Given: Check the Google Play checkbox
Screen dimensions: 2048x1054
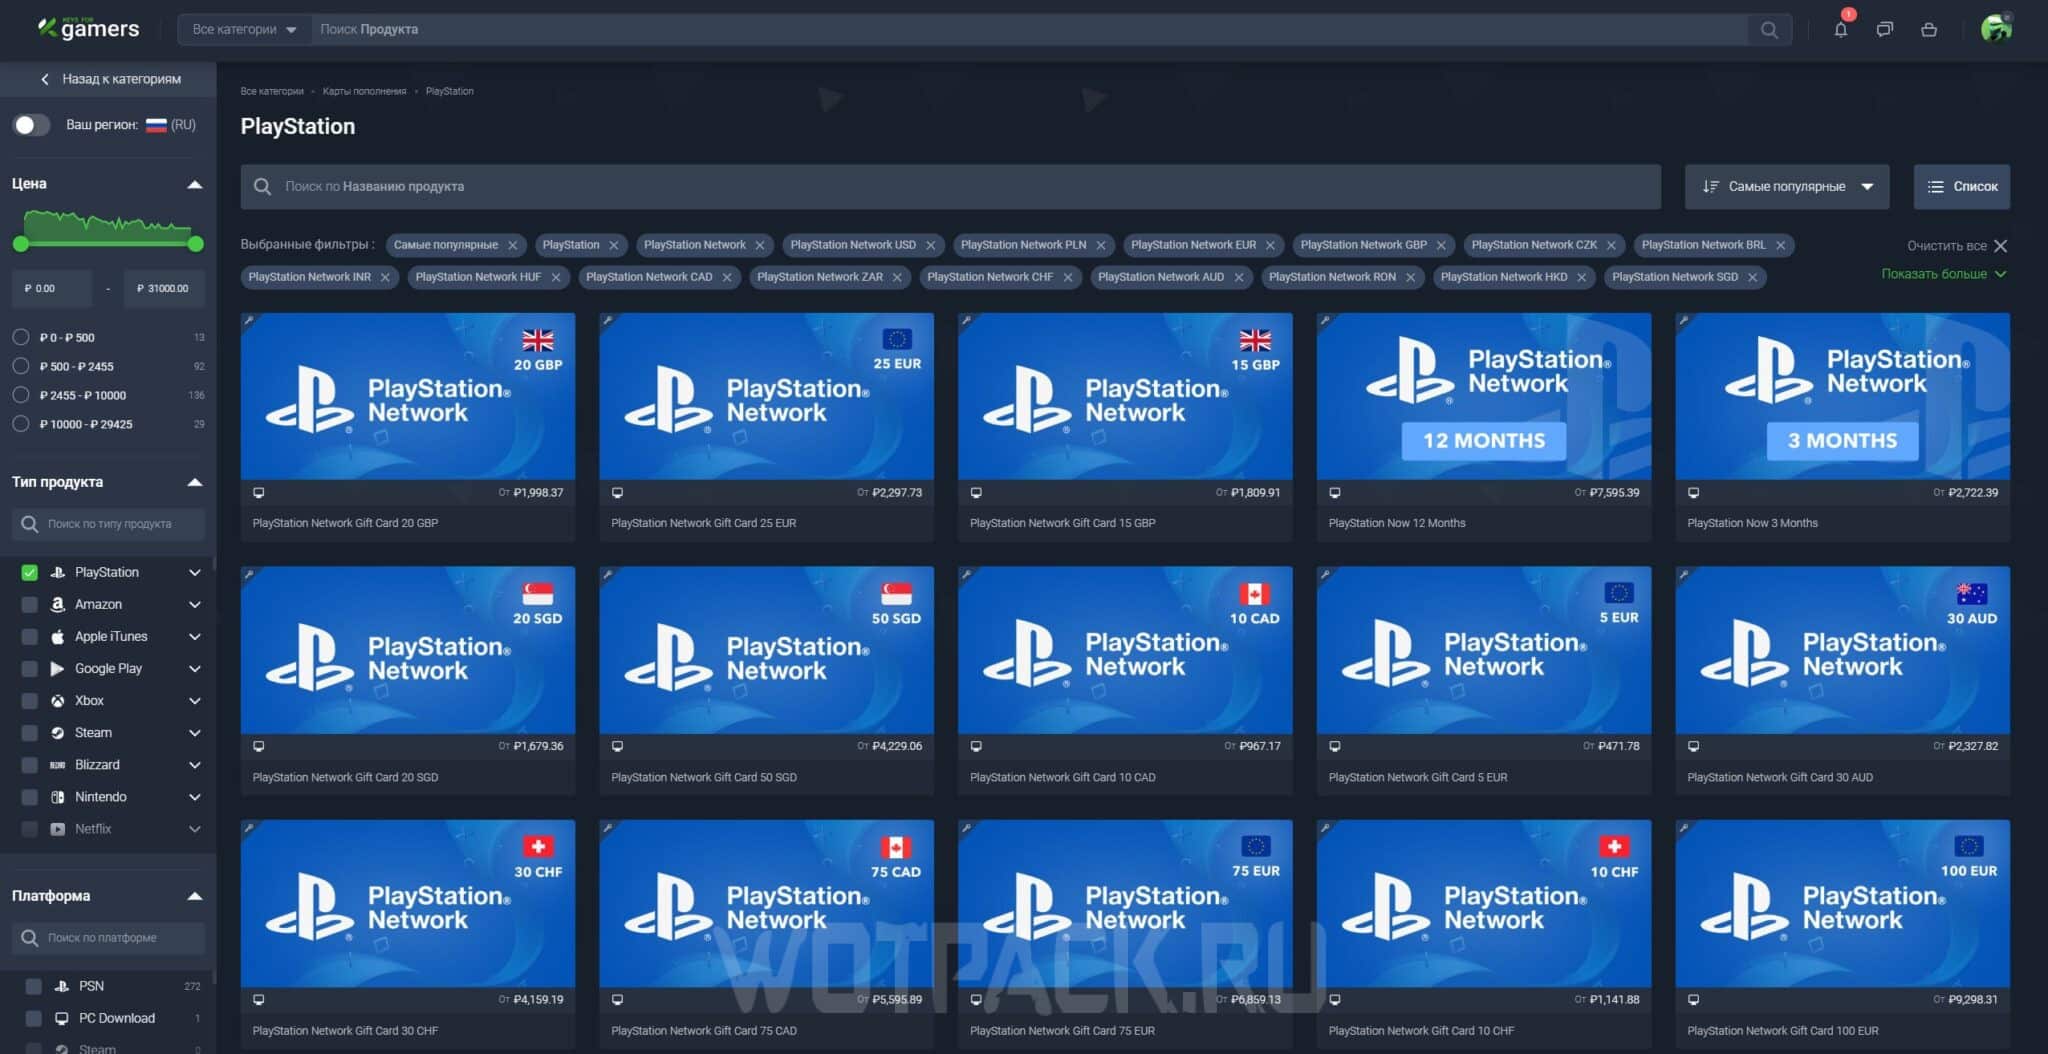Looking at the screenshot, I should coord(29,668).
